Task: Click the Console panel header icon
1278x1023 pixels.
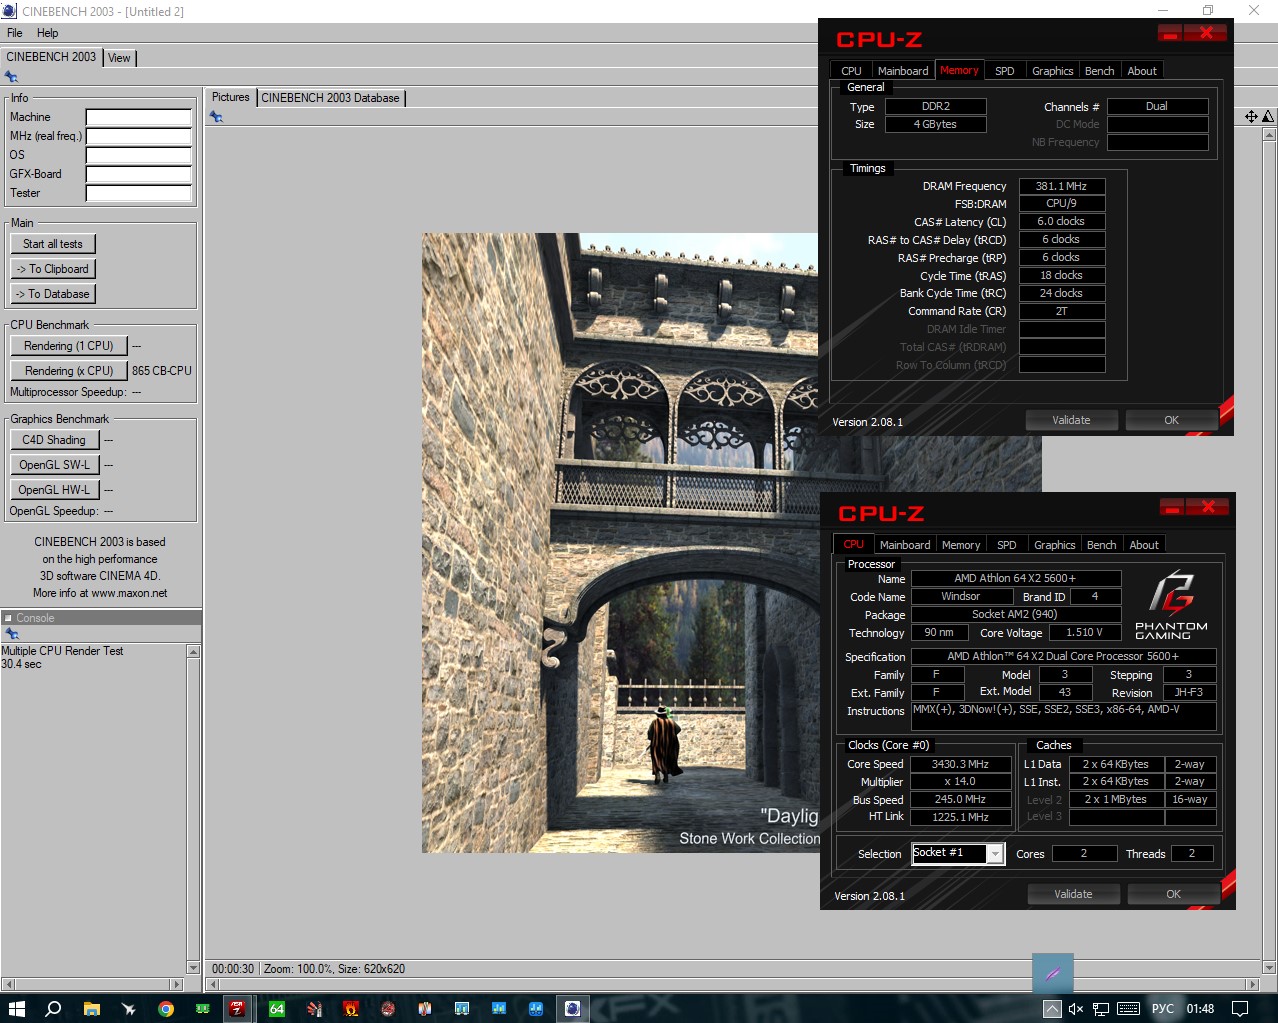Action: [x=8, y=618]
